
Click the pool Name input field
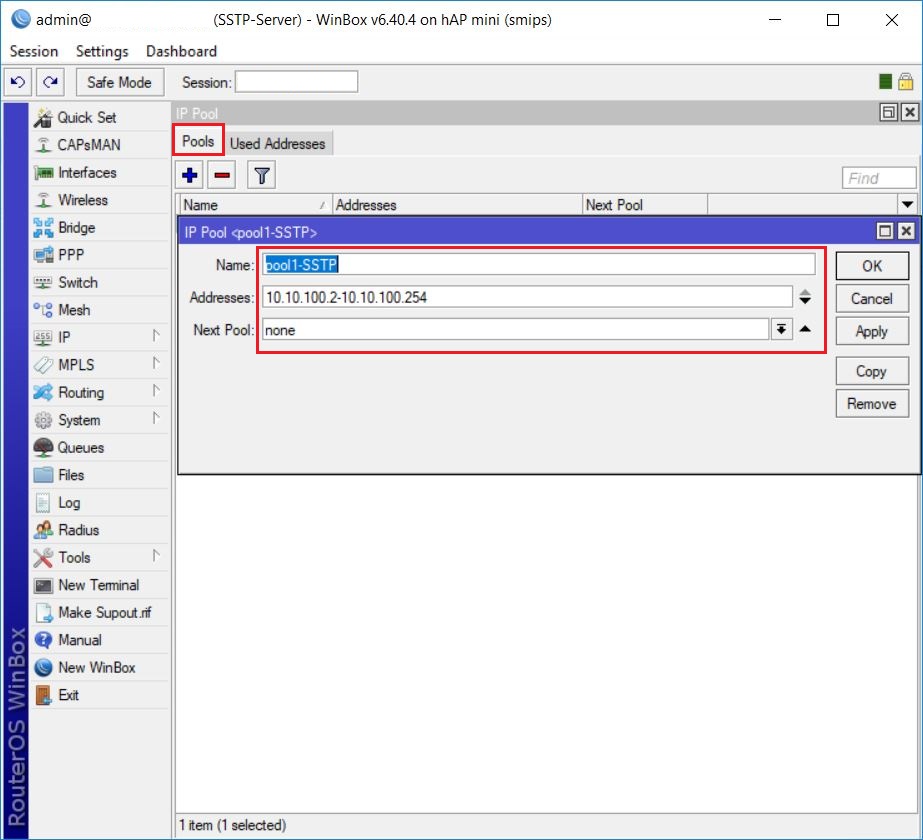539,264
